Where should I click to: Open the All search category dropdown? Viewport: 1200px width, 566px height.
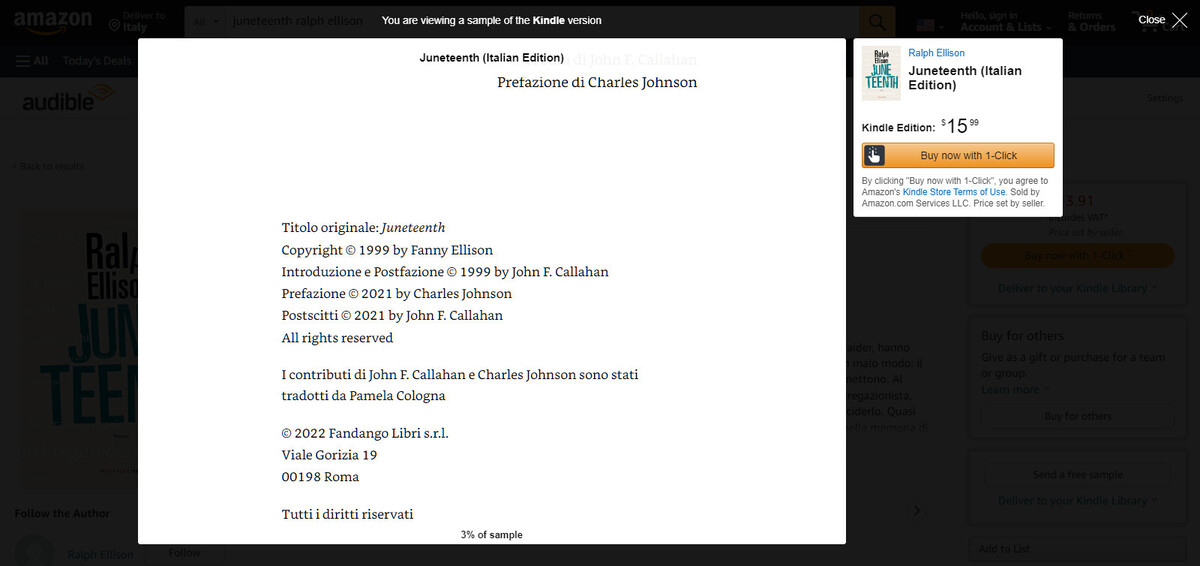click(205, 21)
